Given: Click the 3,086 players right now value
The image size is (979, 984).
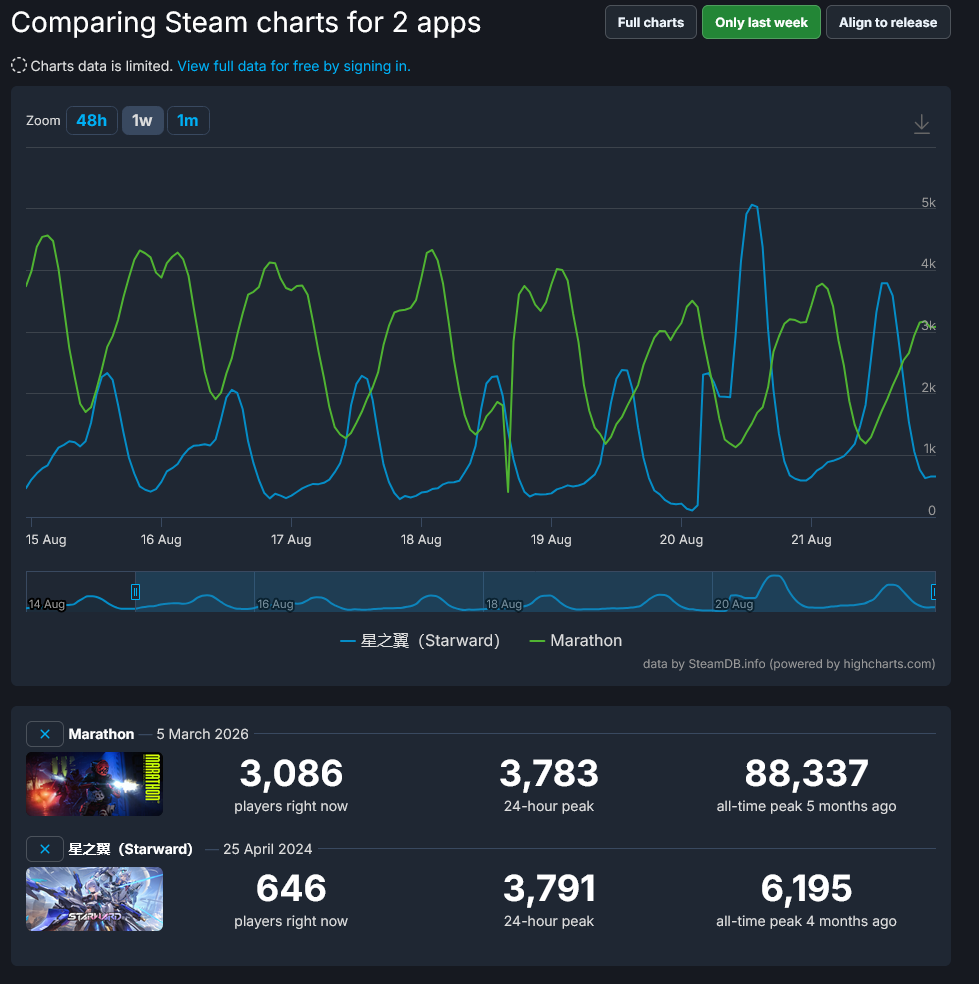Looking at the screenshot, I should pos(291,773).
